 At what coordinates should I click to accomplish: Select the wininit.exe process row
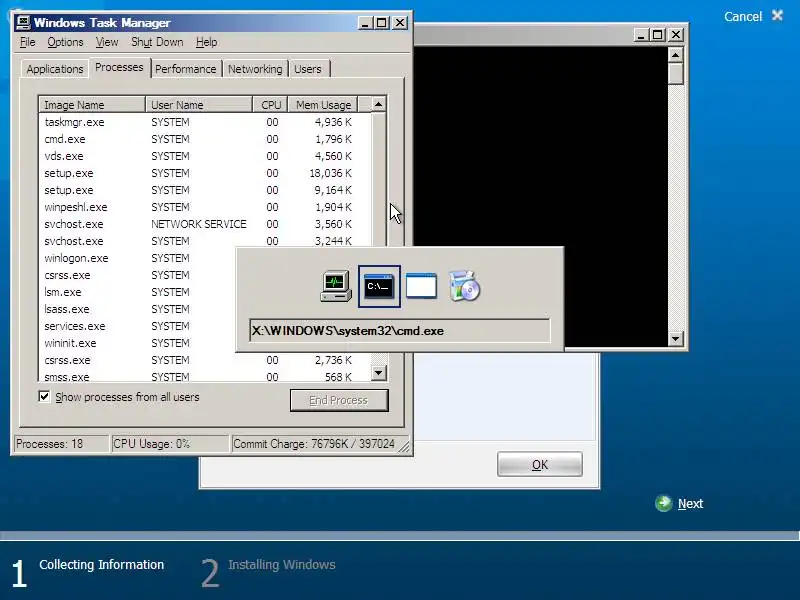tap(137, 343)
